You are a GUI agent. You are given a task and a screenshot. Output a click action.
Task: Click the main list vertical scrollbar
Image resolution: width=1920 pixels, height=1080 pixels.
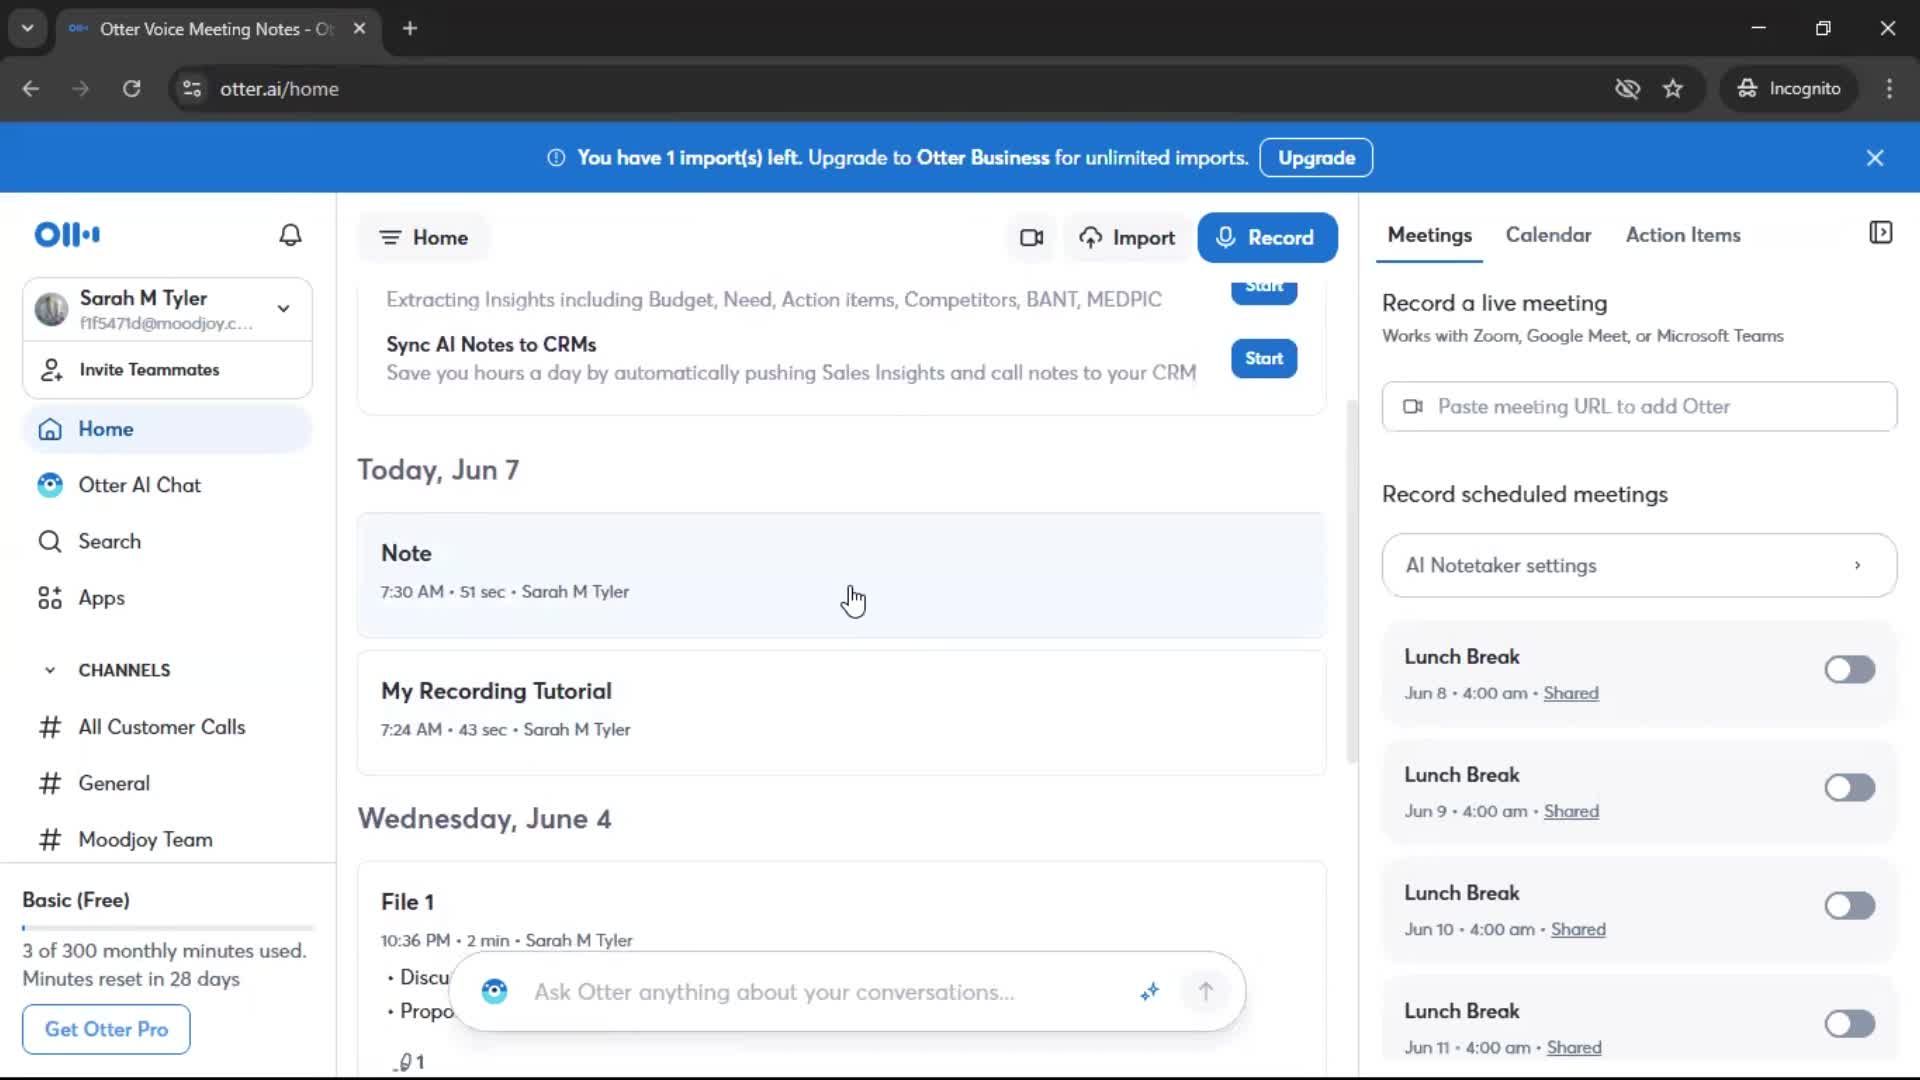[x=1352, y=580]
